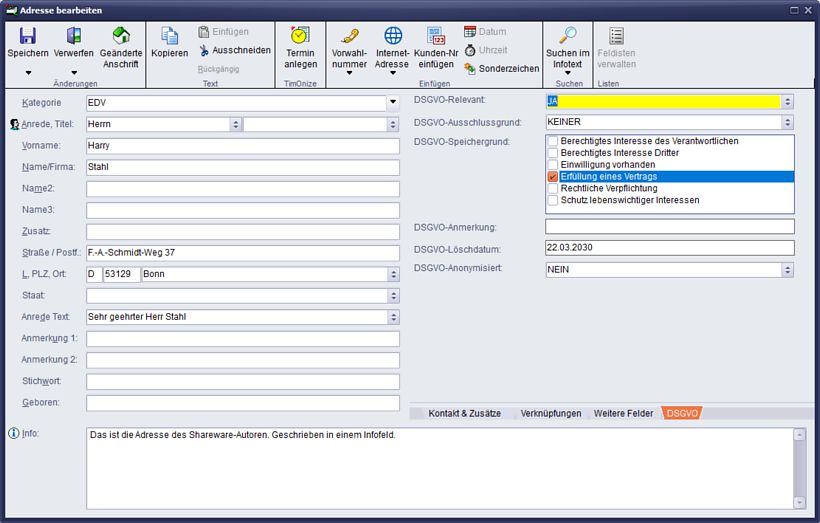Click the Ausschneiden cut button
The height and width of the screenshot is (523, 820).
click(234, 50)
